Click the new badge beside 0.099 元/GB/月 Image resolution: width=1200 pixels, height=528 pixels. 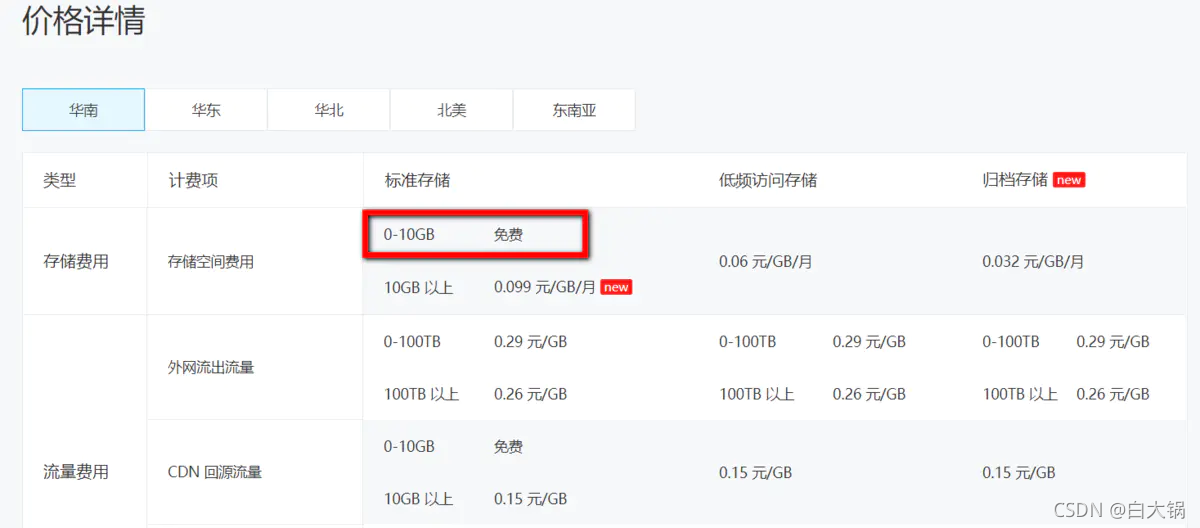616,287
